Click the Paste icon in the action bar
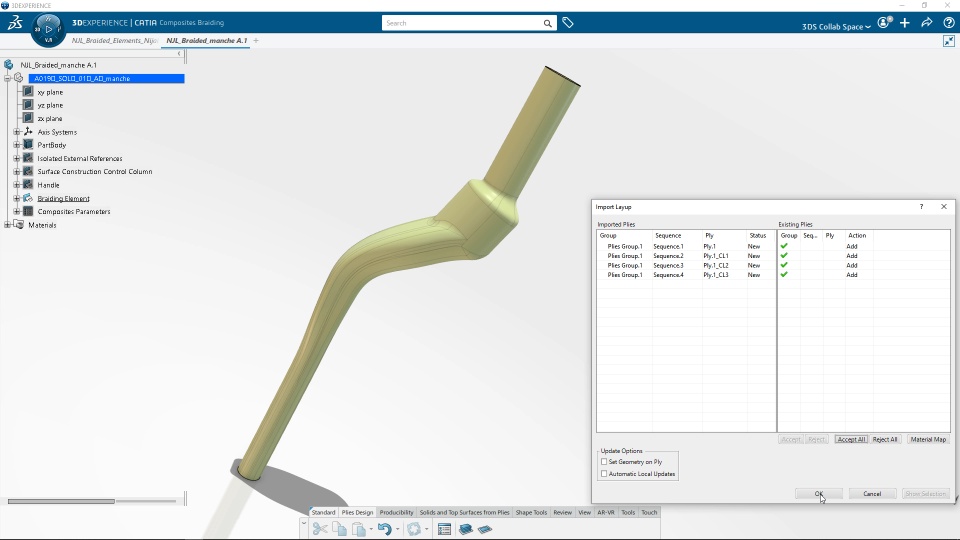The width and height of the screenshot is (960, 540). tap(359, 529)
